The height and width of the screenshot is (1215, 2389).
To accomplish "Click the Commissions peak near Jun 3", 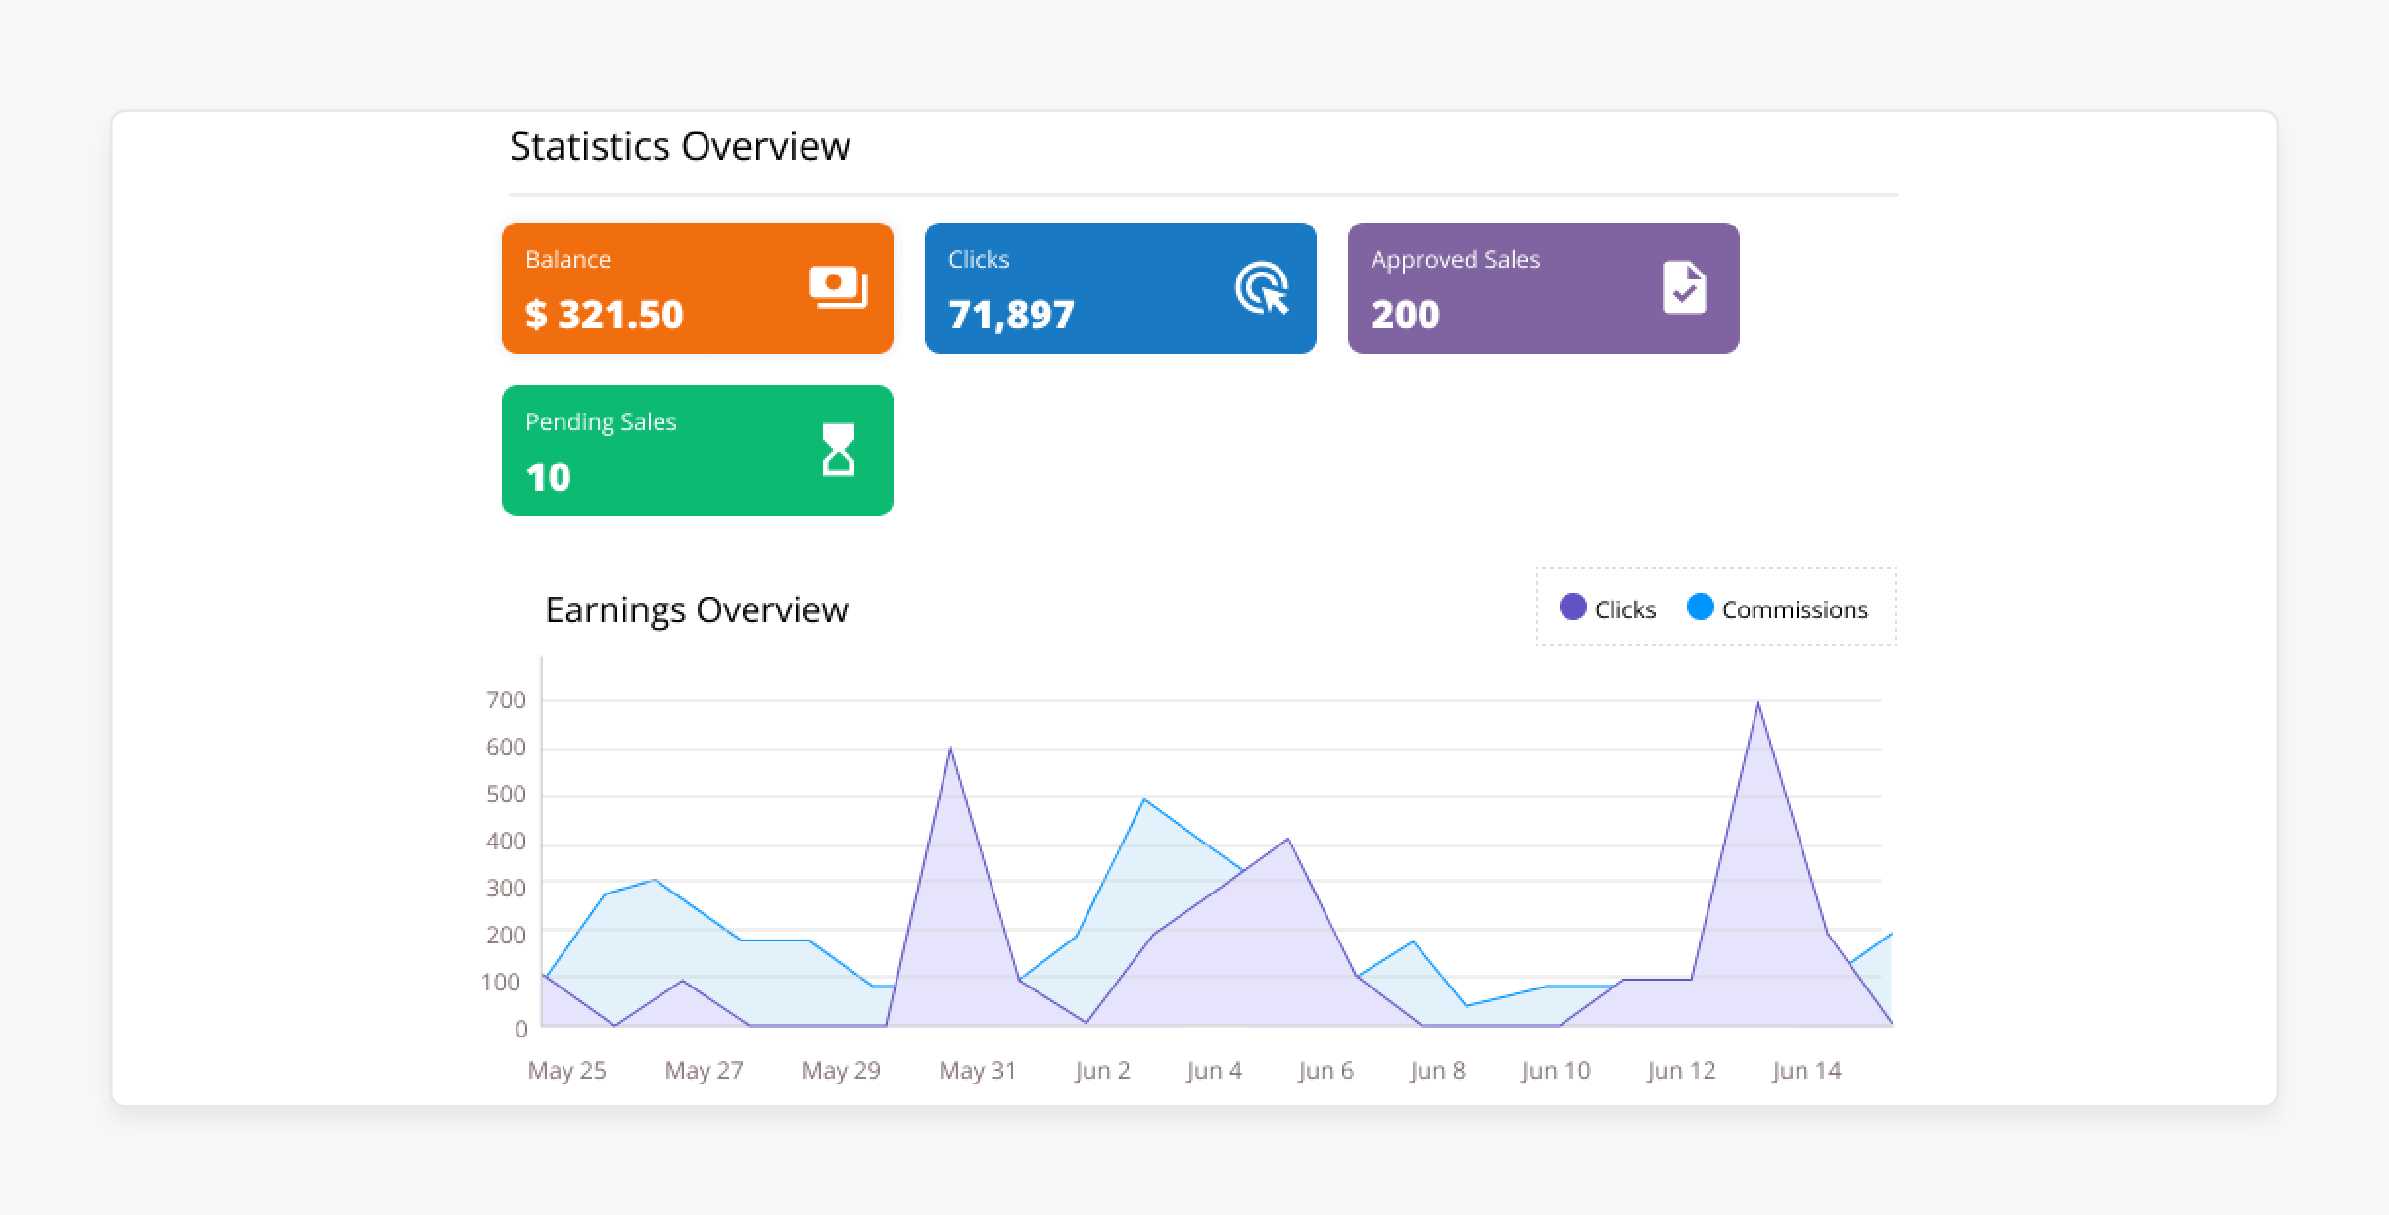I will [1144, 799].
